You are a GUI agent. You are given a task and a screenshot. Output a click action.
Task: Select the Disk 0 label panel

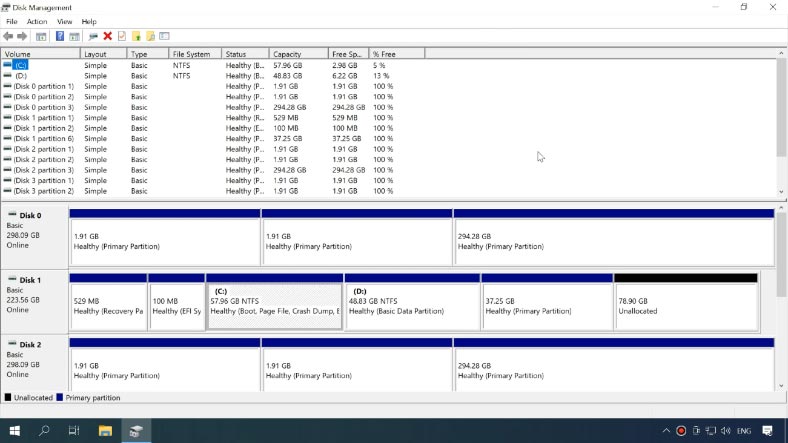coord(35,236)
